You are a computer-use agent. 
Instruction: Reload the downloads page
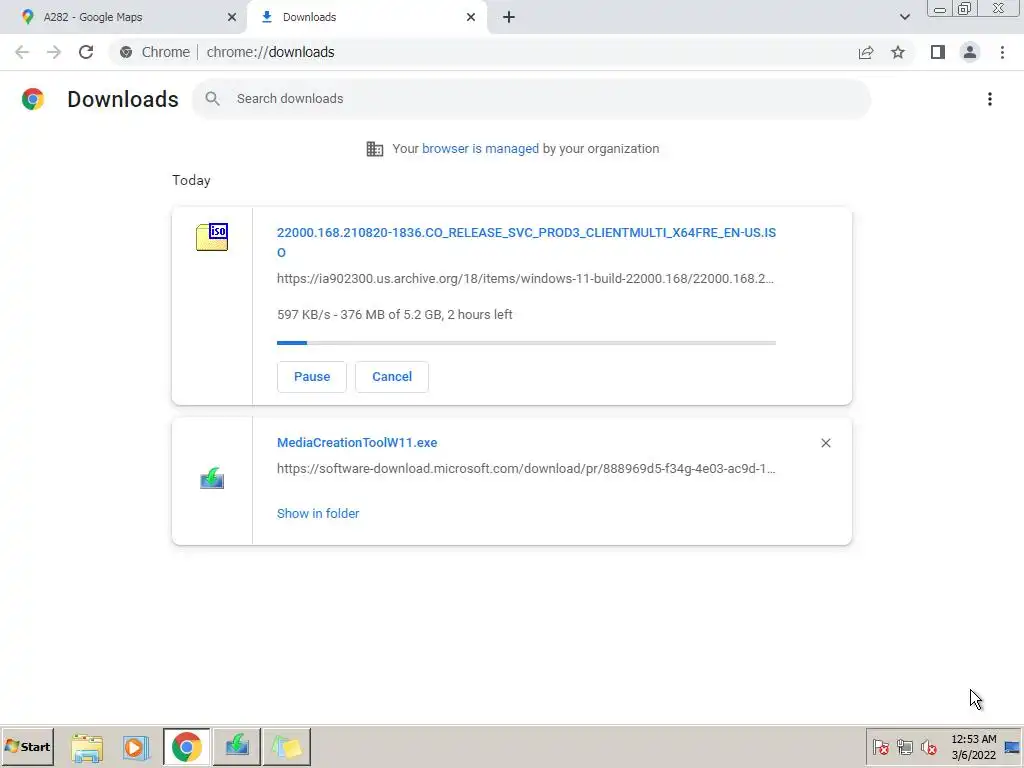(x=86, y=52)
